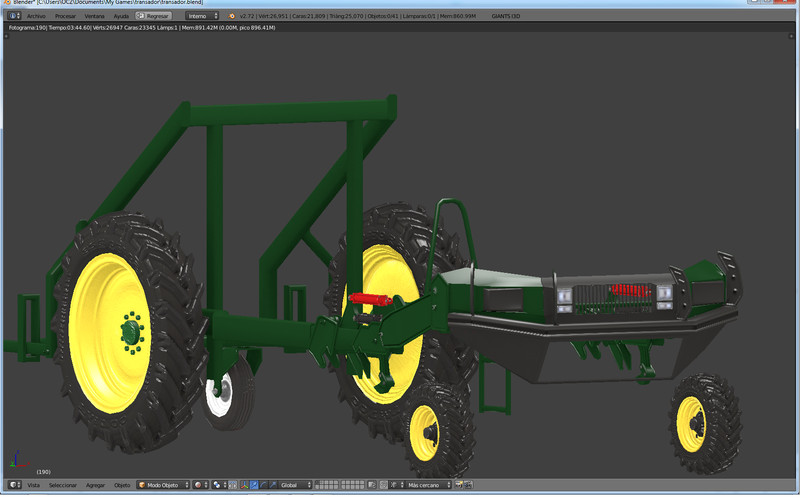Click the info editor type icon
The height and width of the screenshot is (500, 800).
coord(13,16)
